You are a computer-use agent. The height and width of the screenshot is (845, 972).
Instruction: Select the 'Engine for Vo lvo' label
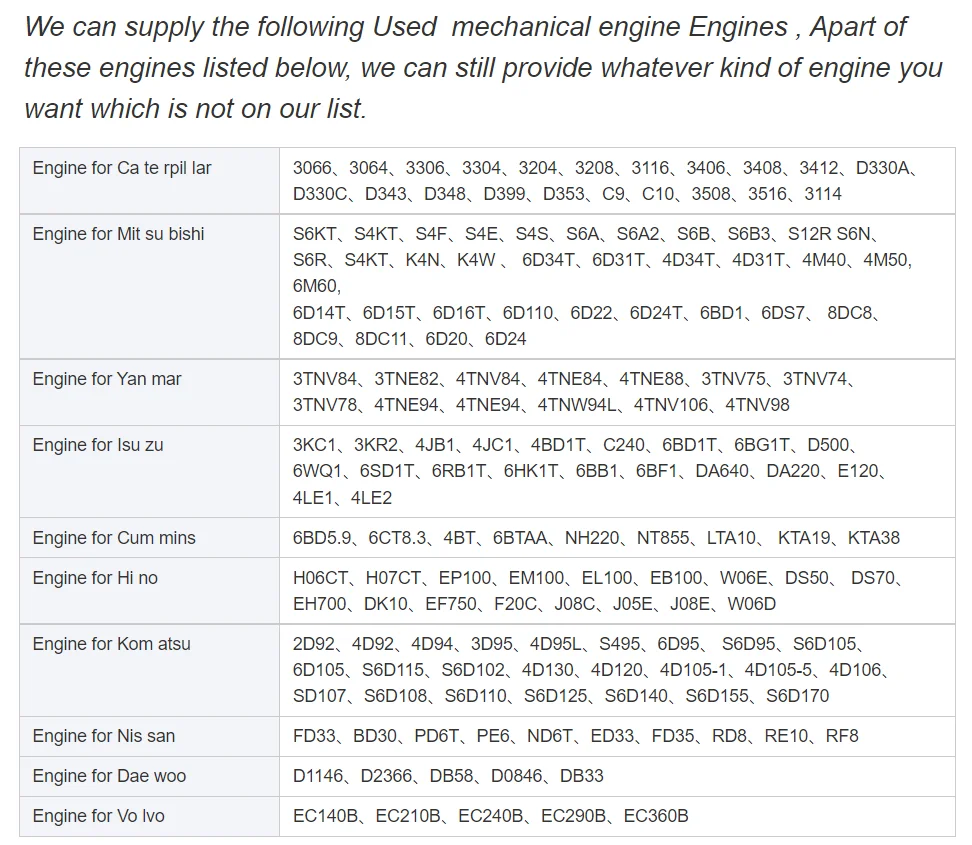pyautogui.click(x=99, y=816)
